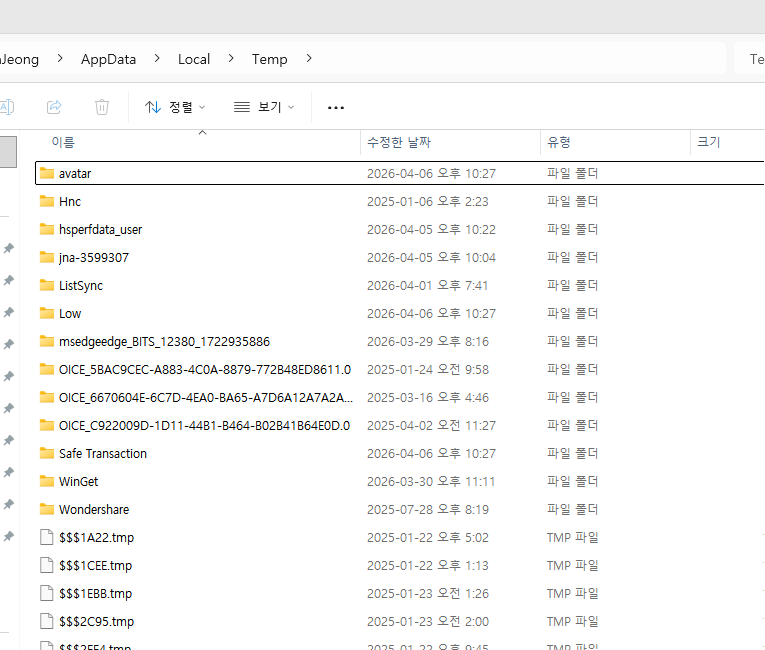Click the hsperfdata_user folder icon
The image size is (765, 650).
point(47,229)
